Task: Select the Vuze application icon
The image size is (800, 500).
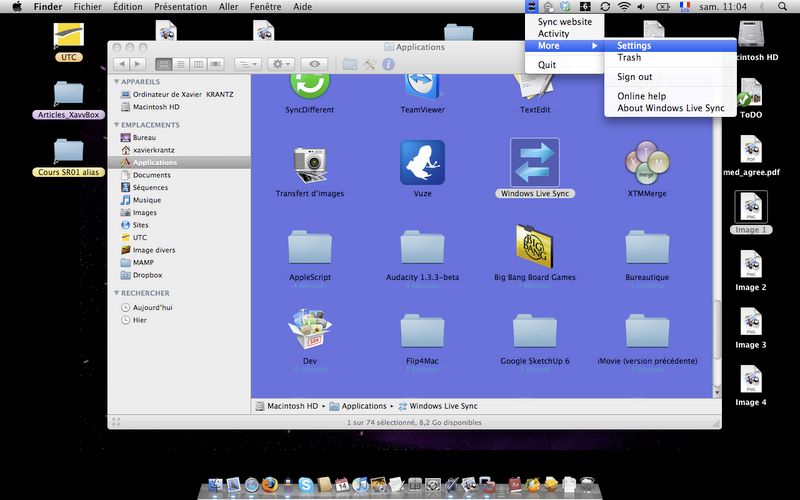Action: 422,163
